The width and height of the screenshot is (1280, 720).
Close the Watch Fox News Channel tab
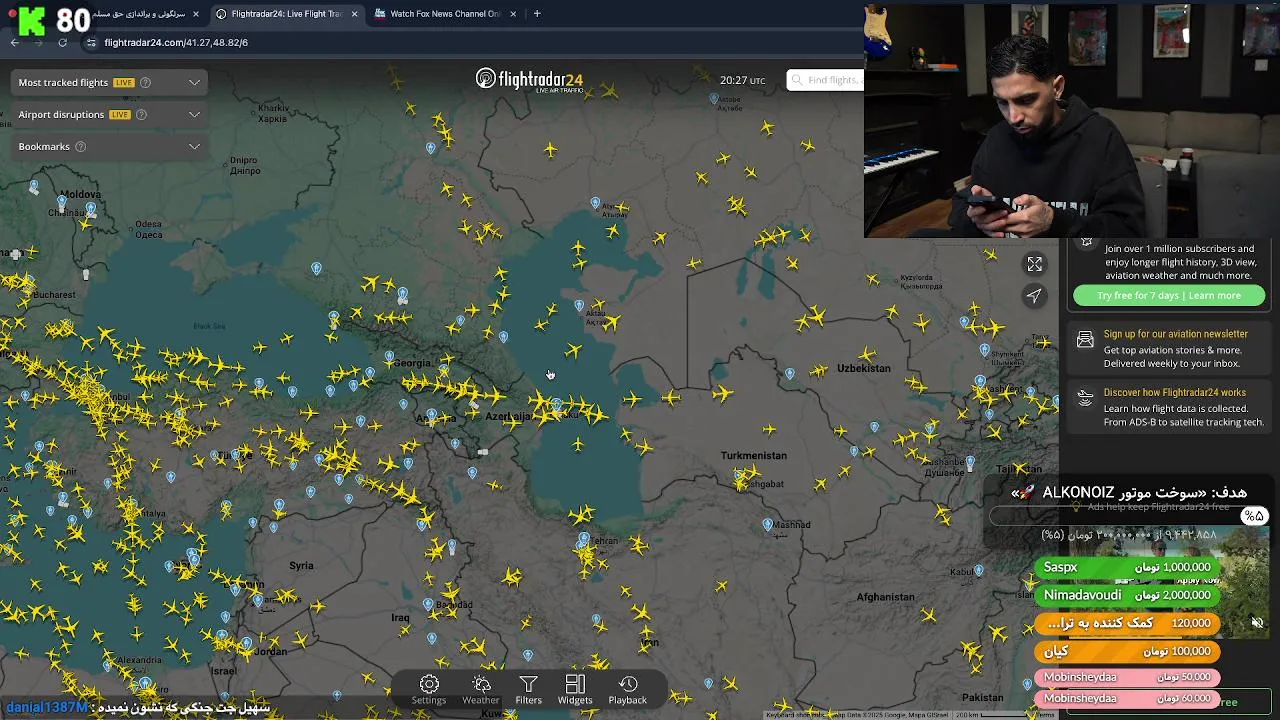pos(514,14)
